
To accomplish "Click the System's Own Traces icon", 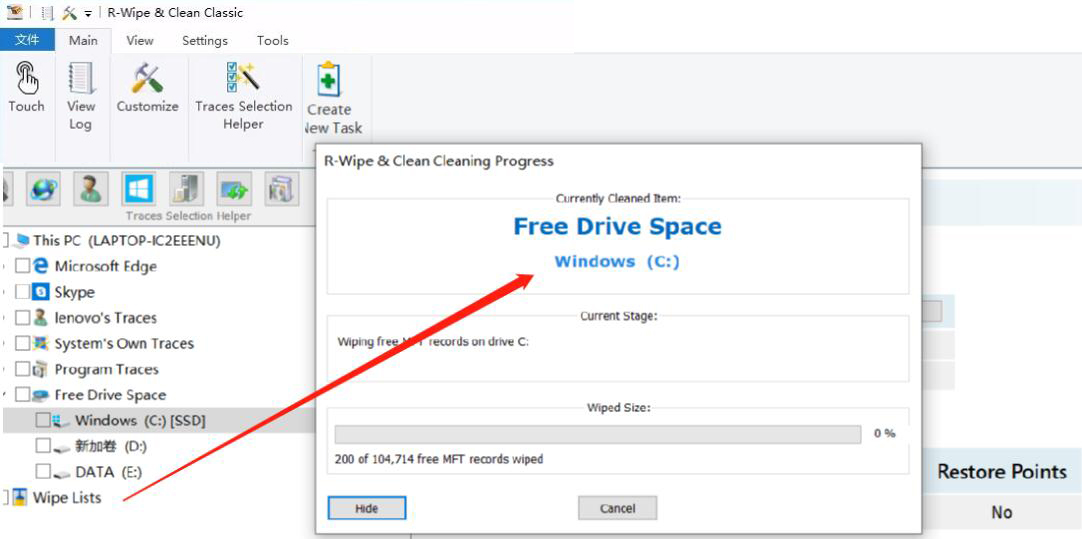I will (41, 343).
